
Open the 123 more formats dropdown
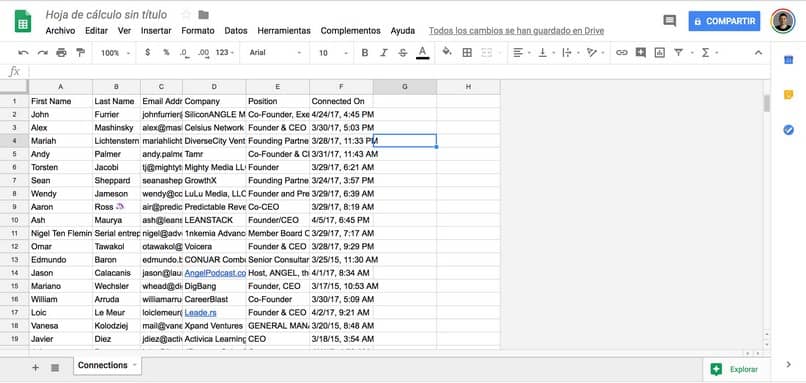[x=225, y=52]
